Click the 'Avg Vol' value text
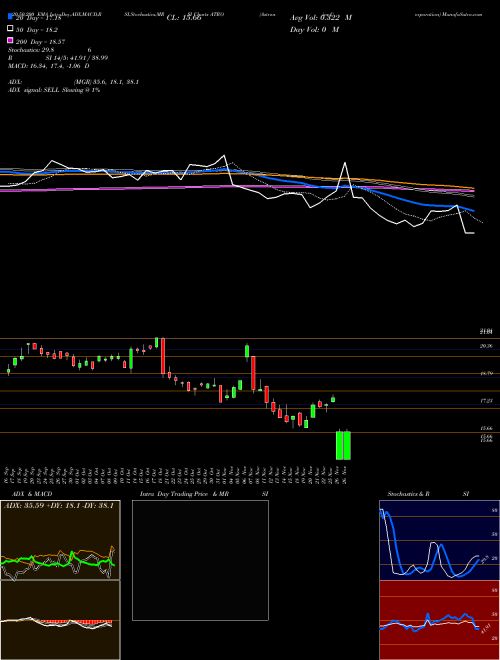Screen dimensions: 500x660 [x=321, y=18]
